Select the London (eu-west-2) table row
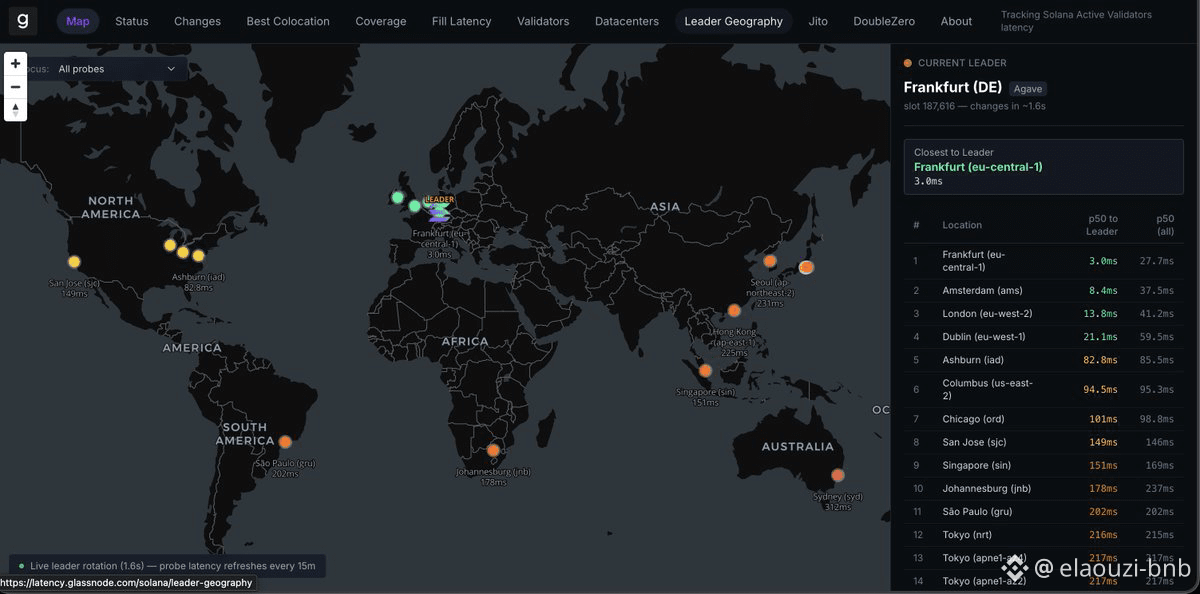This screenshot has height=594, width=1200. click(x=1043, y=314)
